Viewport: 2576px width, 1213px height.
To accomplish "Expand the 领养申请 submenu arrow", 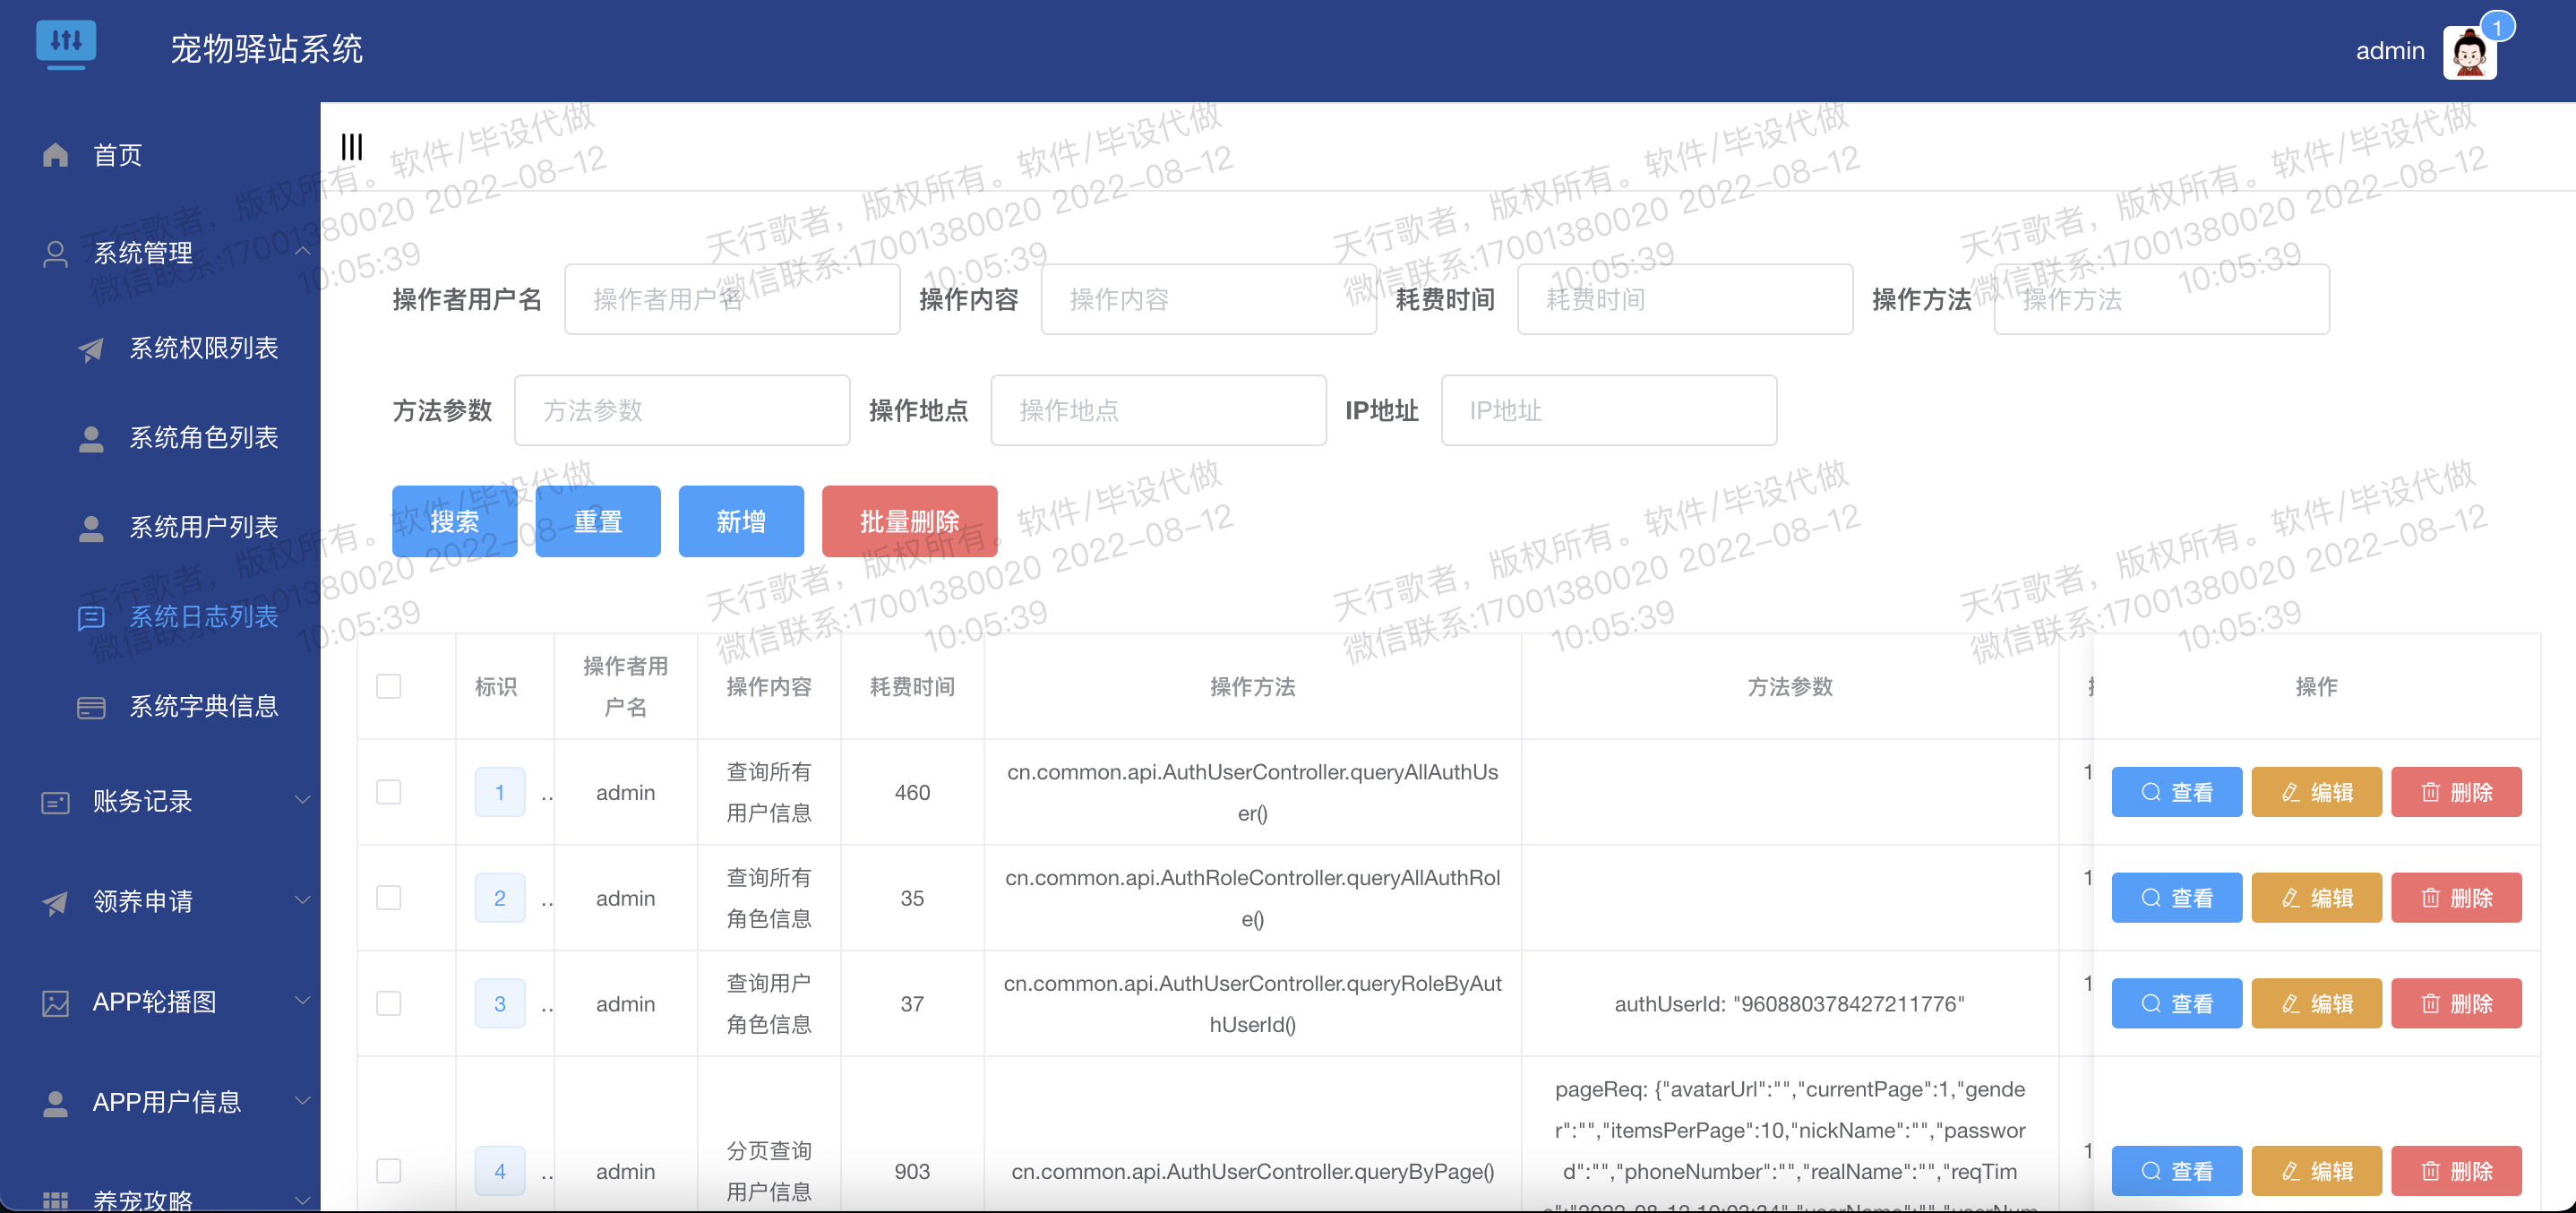I will (x=302, y=900).
